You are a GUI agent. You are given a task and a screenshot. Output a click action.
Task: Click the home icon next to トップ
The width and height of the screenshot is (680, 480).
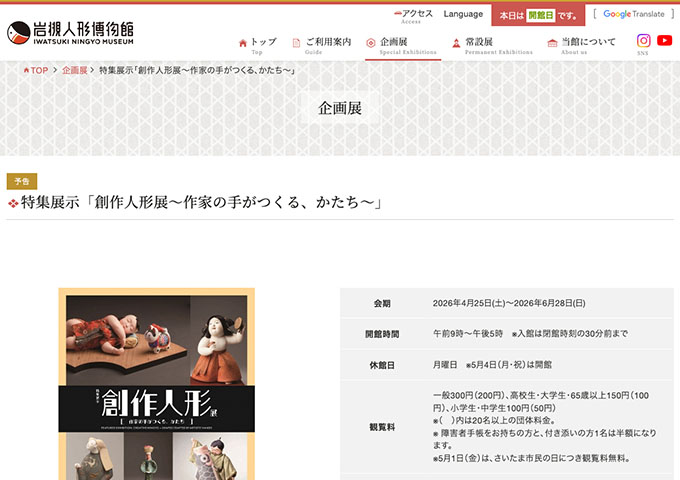click(x=243, y=42)
